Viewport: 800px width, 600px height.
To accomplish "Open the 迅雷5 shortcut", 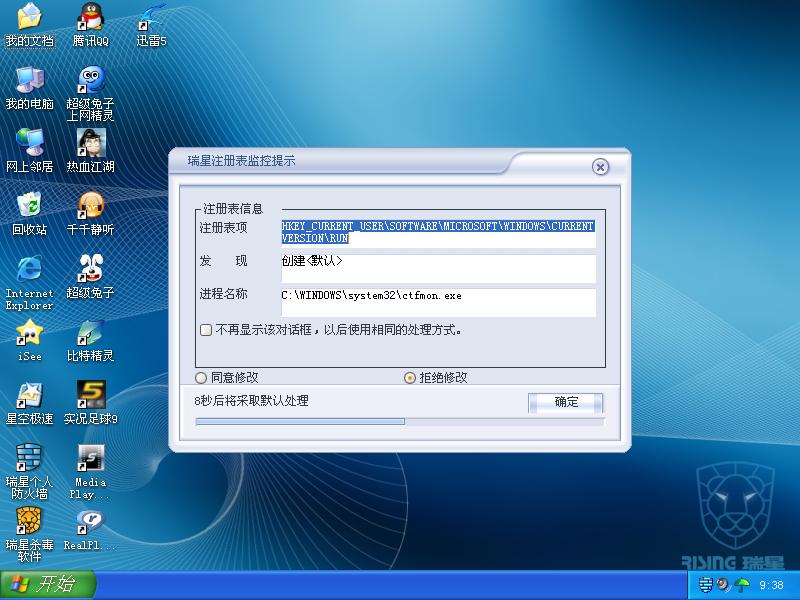I will (x=151, y=24).
